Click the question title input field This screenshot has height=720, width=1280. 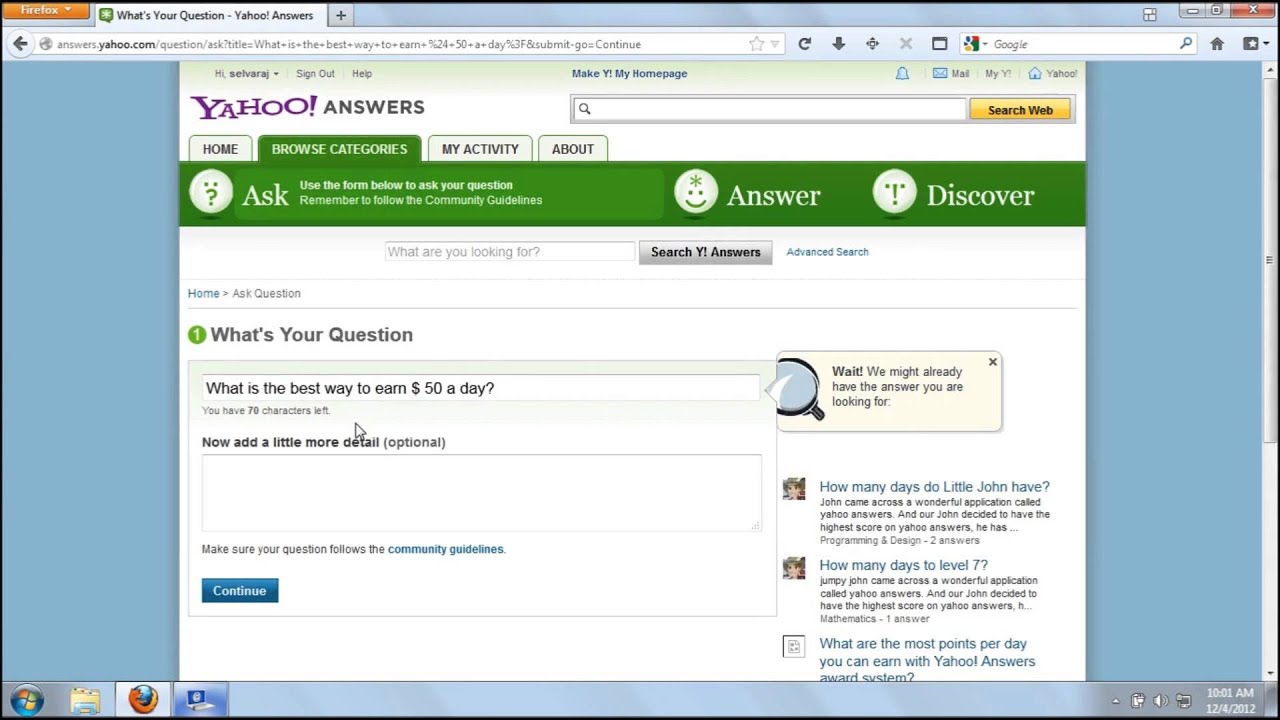pos(481,388)
